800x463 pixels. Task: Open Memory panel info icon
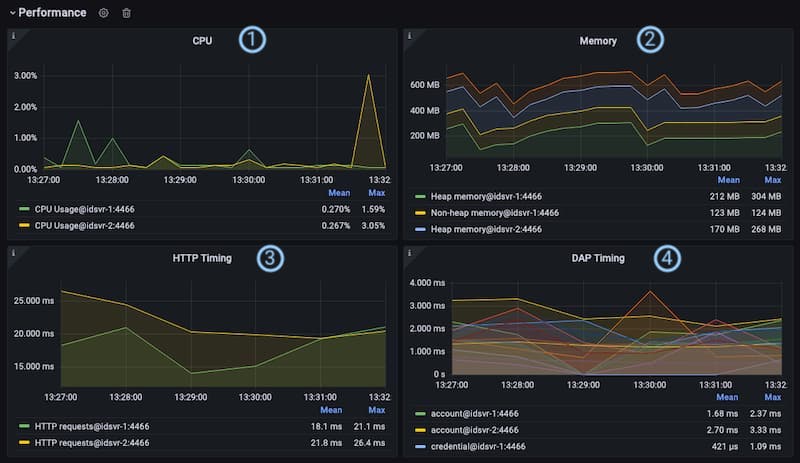(409, 36)
